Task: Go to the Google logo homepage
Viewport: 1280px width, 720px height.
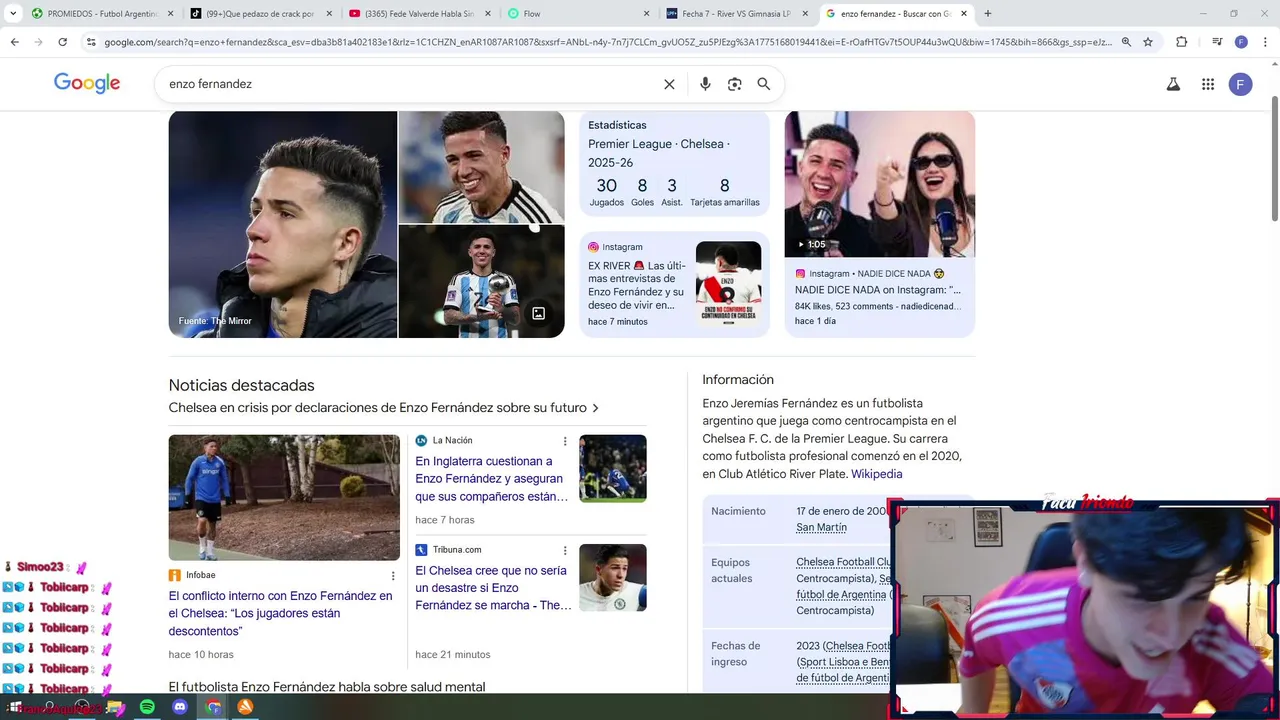Action: (x=87, y=84)
